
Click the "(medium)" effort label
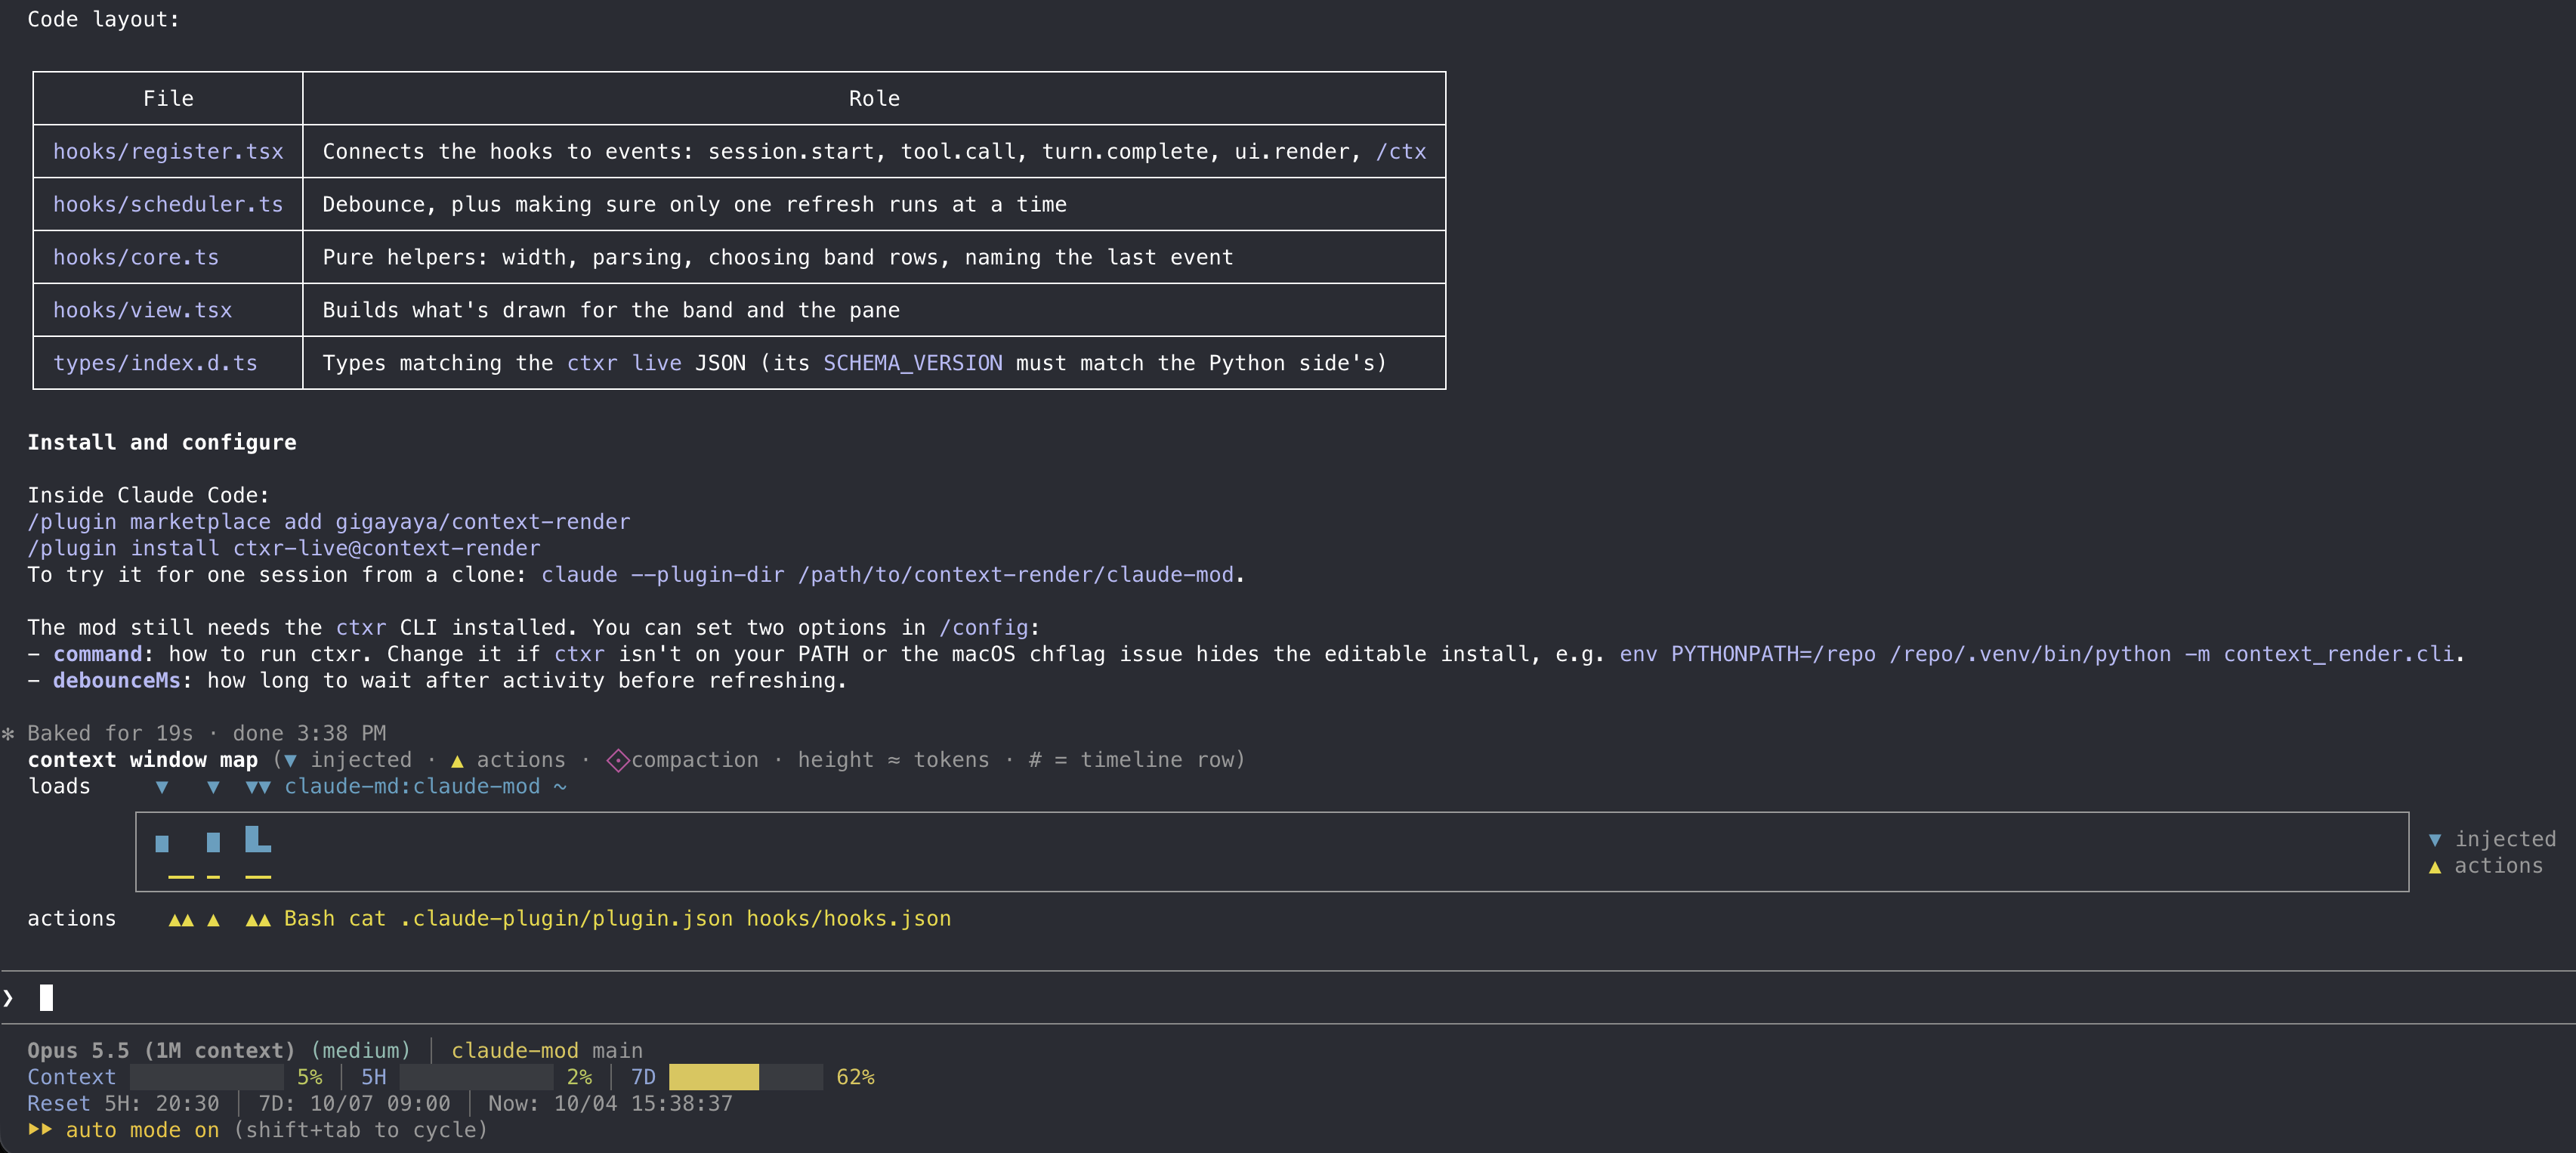[361, 1051]
